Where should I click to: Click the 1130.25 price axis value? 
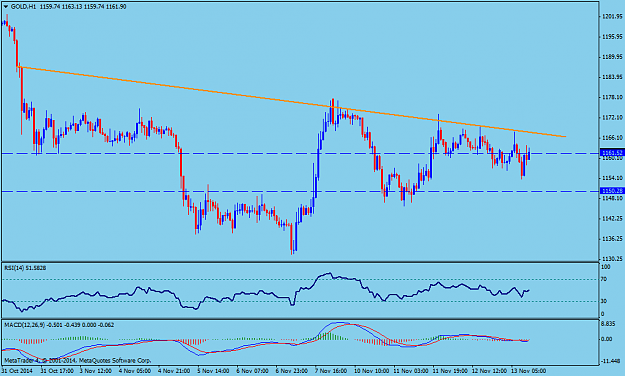coord(612,259)
